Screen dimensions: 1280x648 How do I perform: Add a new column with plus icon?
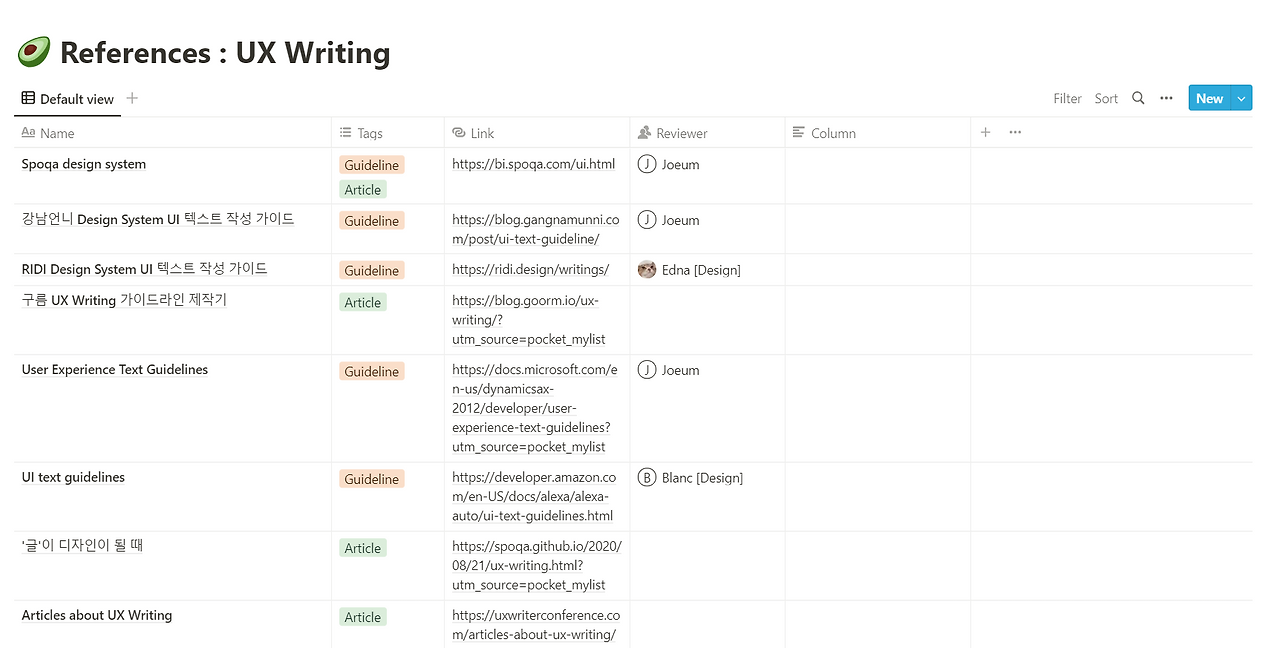(985, 132)
